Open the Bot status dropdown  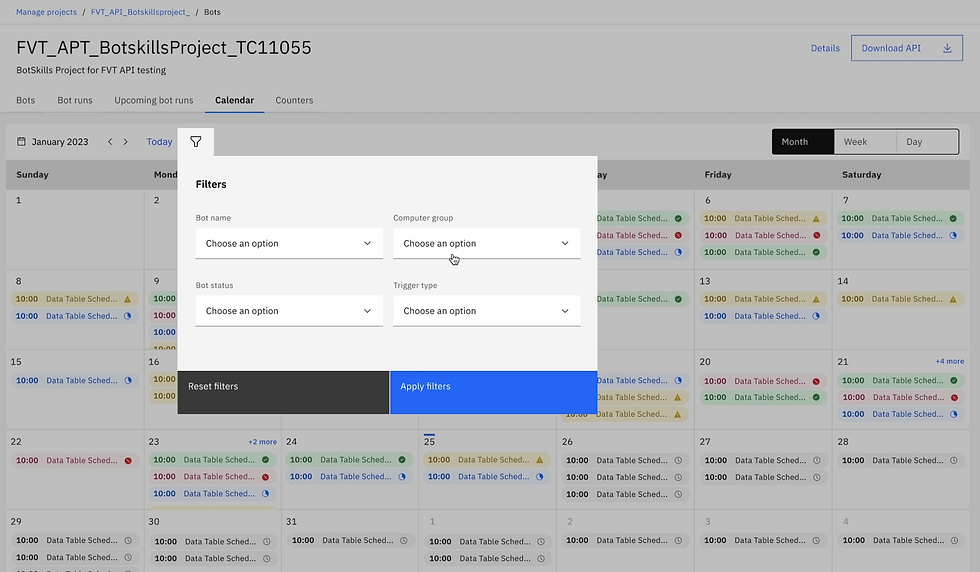point(289,311)
